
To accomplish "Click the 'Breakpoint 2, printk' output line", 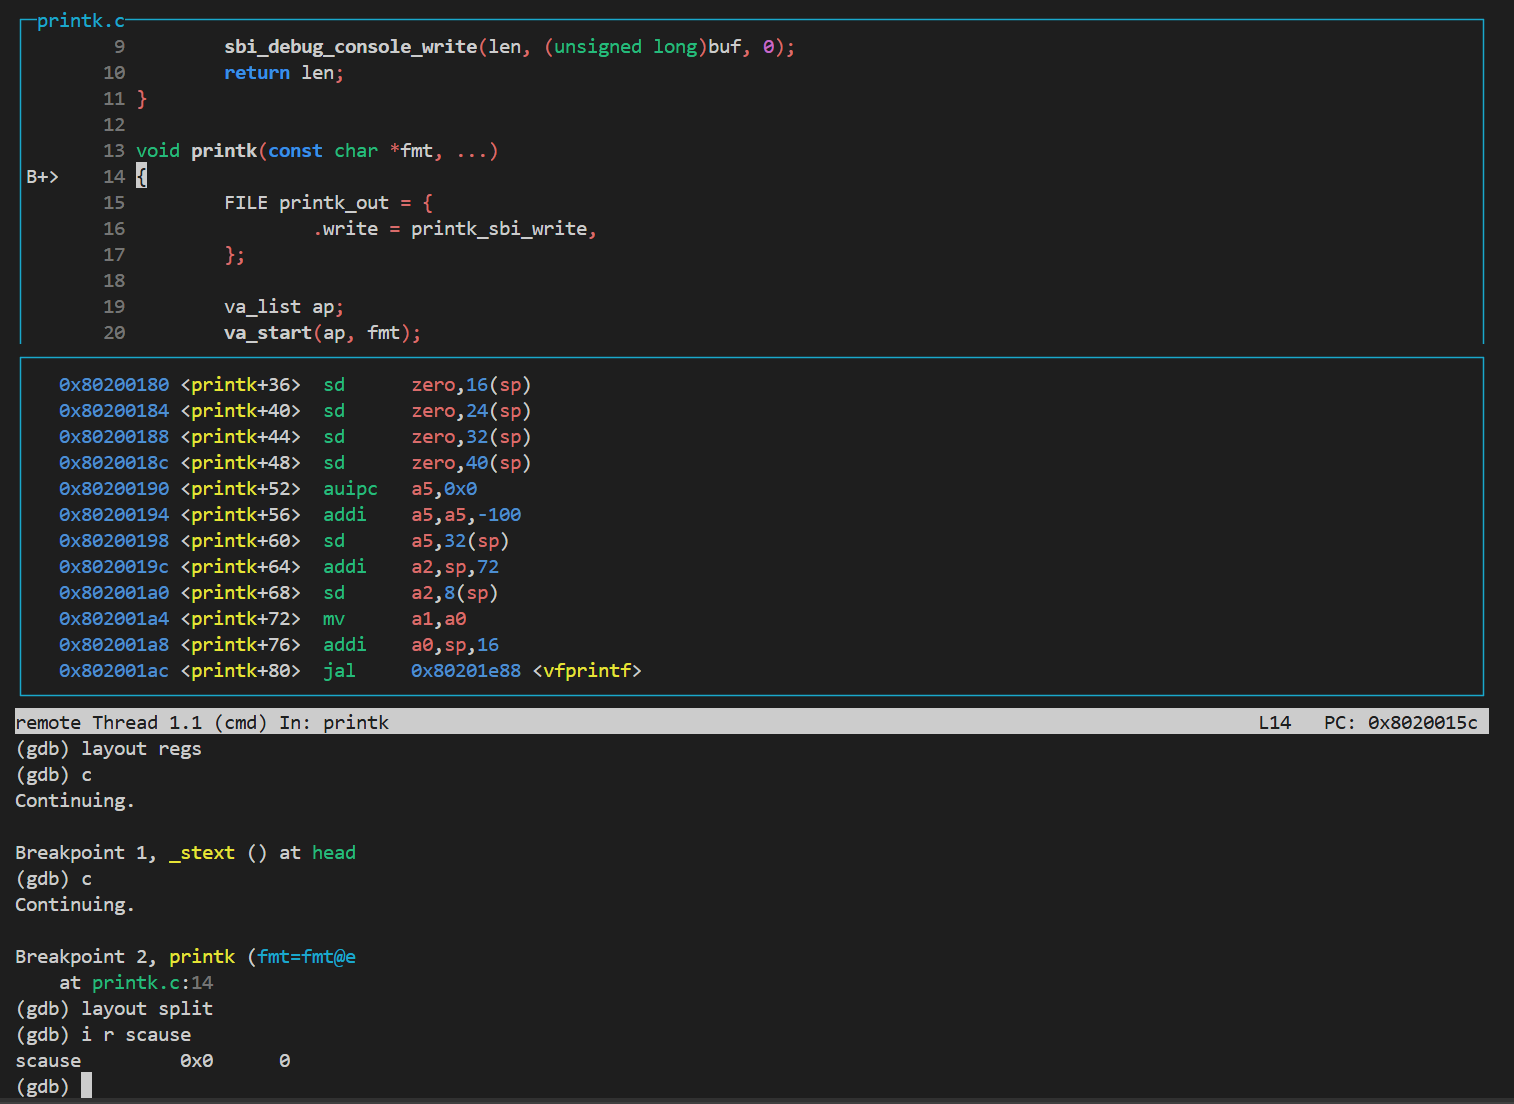I will pyautogui.click(x=186, y=957).
